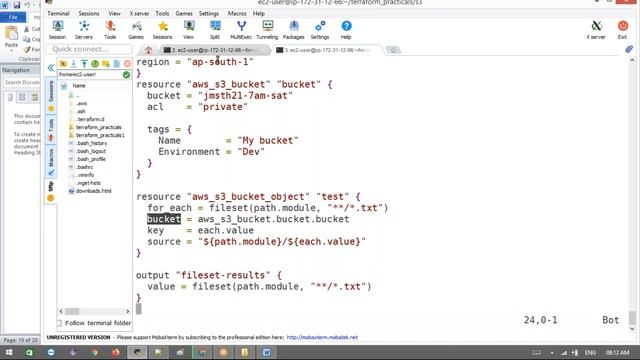Select the terraform_practicals1 folder

[100, 135]
